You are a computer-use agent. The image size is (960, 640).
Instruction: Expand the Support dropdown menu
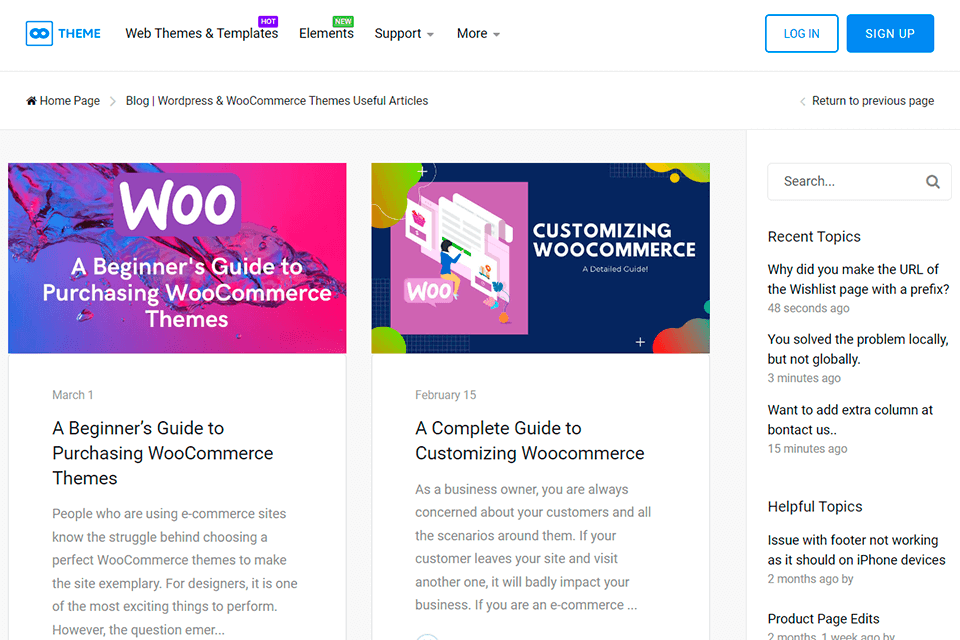coord(404,33)
